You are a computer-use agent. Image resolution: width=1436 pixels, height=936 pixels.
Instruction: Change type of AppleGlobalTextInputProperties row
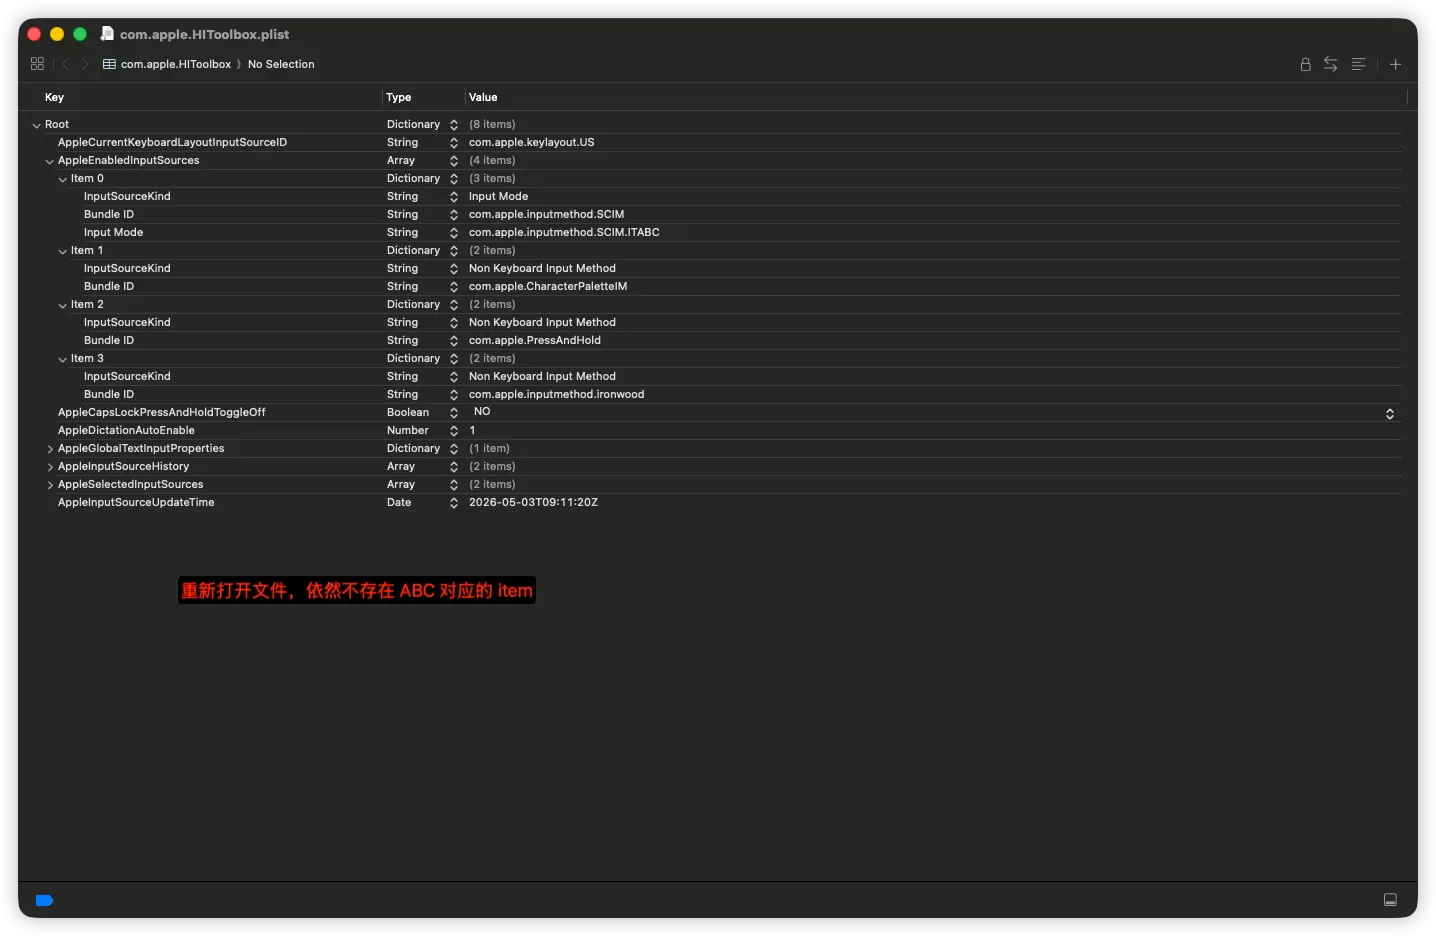click(x=454, y=449)
